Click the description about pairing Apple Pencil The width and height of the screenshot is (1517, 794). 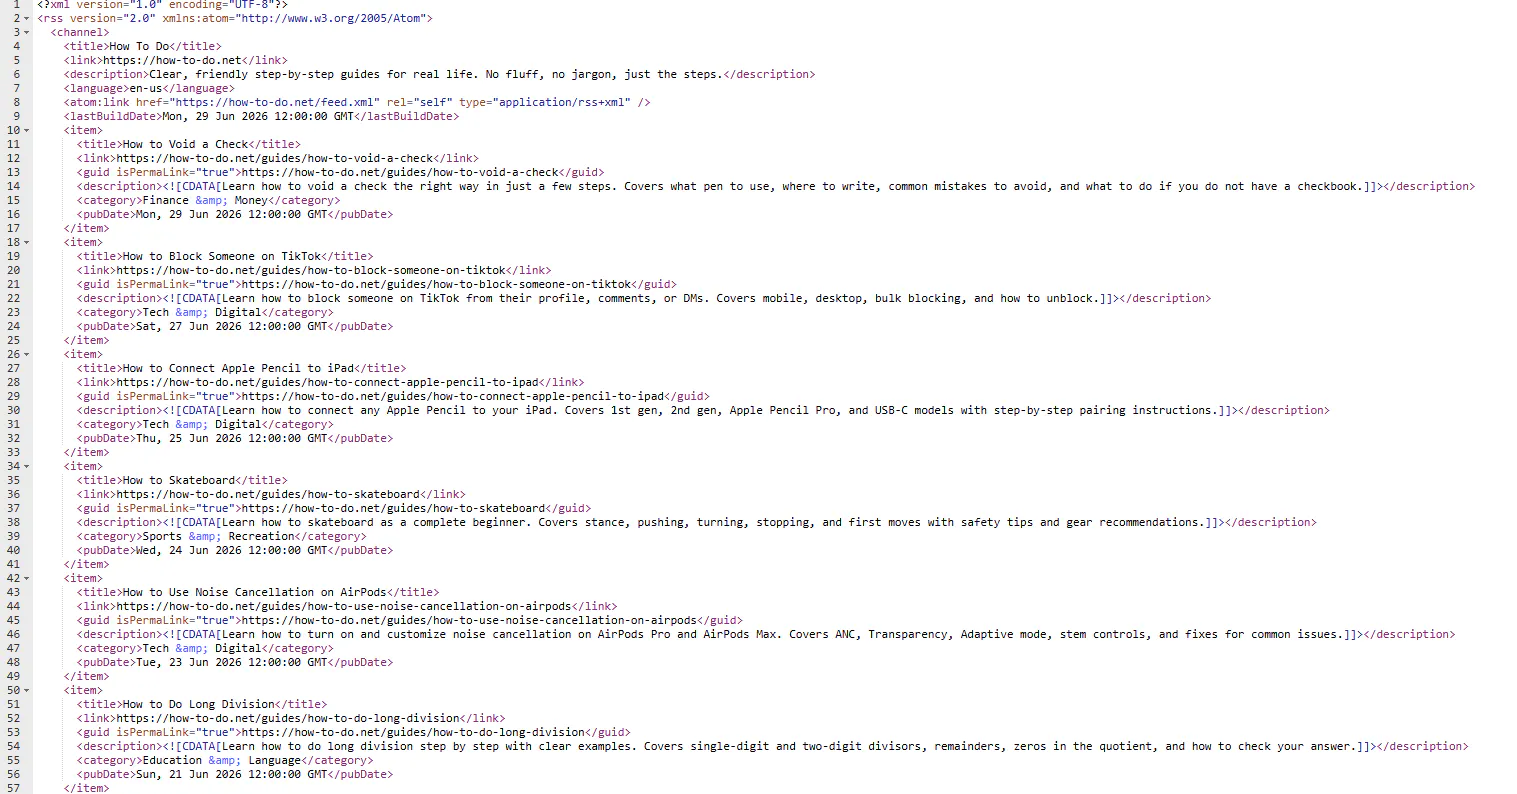[x=718, y=410]
